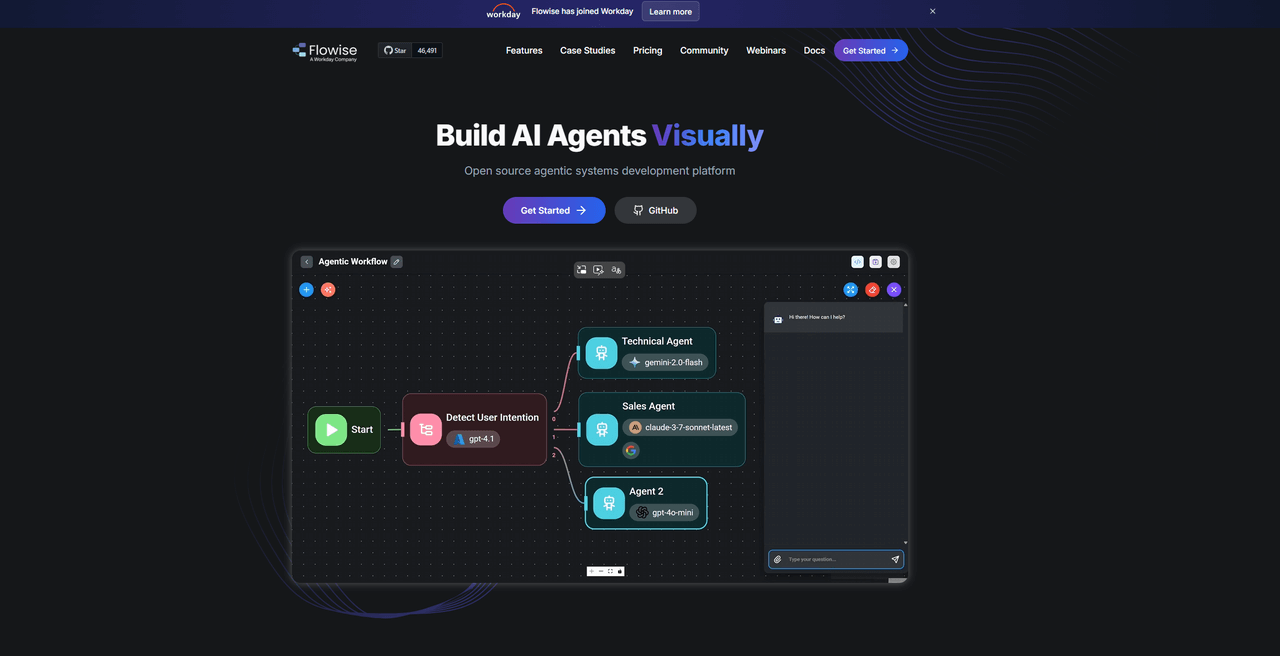Image resolution: width=1280 pixels, height=656 pixels.
Task: Click the Type your question input
Action: (836, 559)
